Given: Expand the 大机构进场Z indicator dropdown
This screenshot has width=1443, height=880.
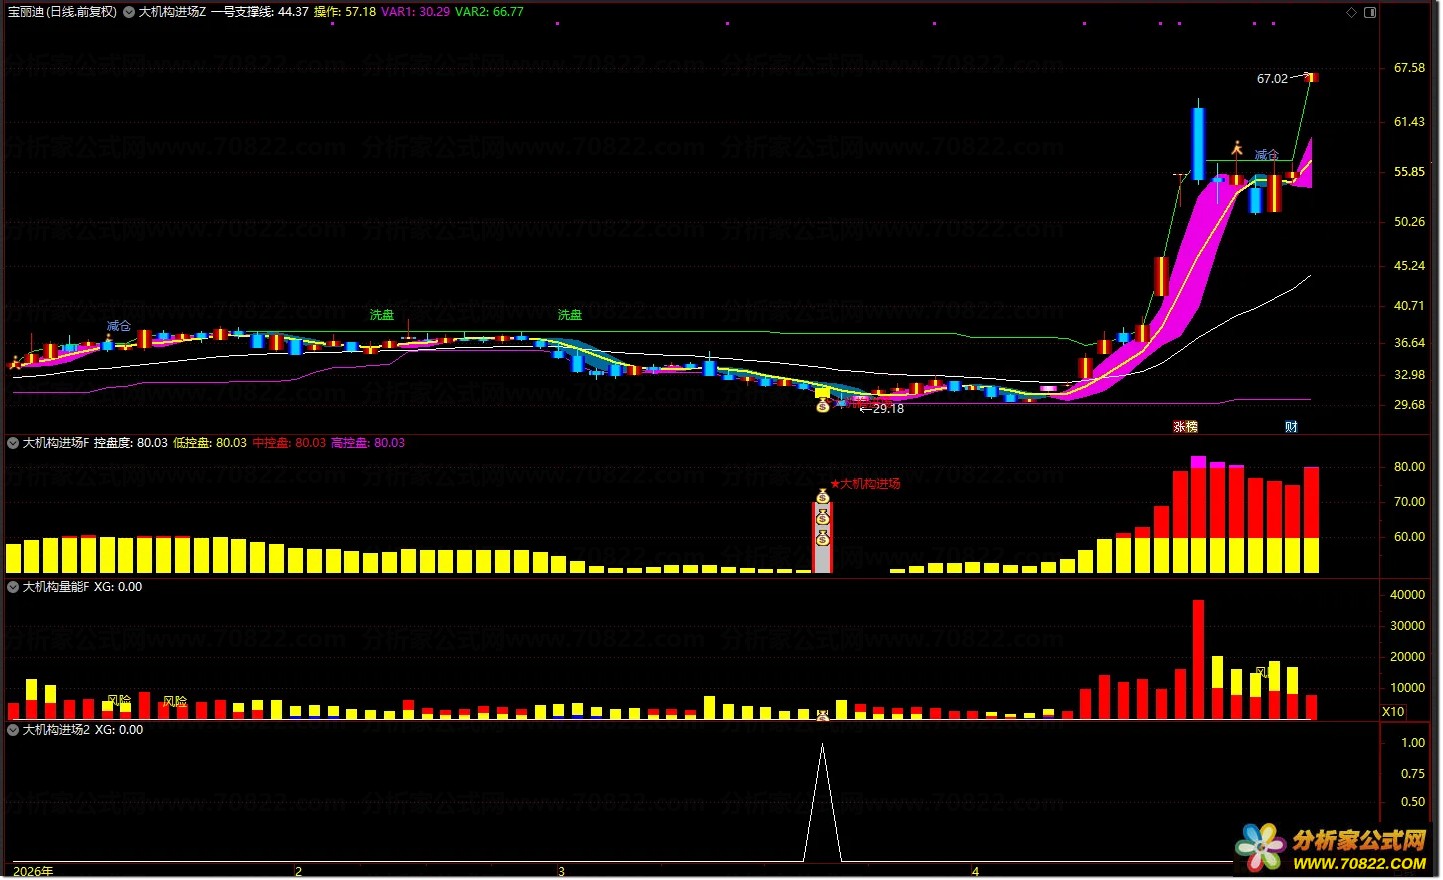Looking at the screenshot, I should click(x=130, y=12).
